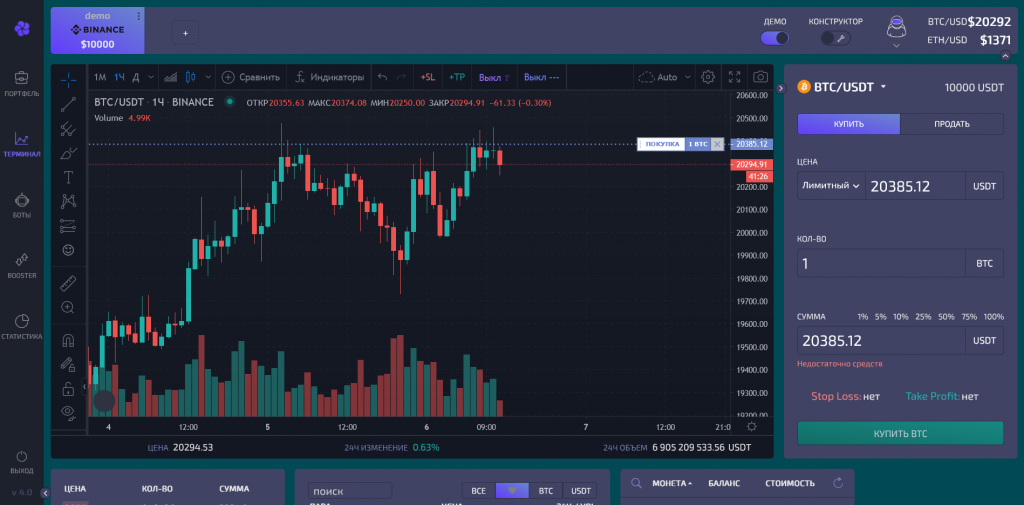This screenshot has width=1024, height=505.
Task: Select the candlestick chart type icon
Action: [191, 77]
